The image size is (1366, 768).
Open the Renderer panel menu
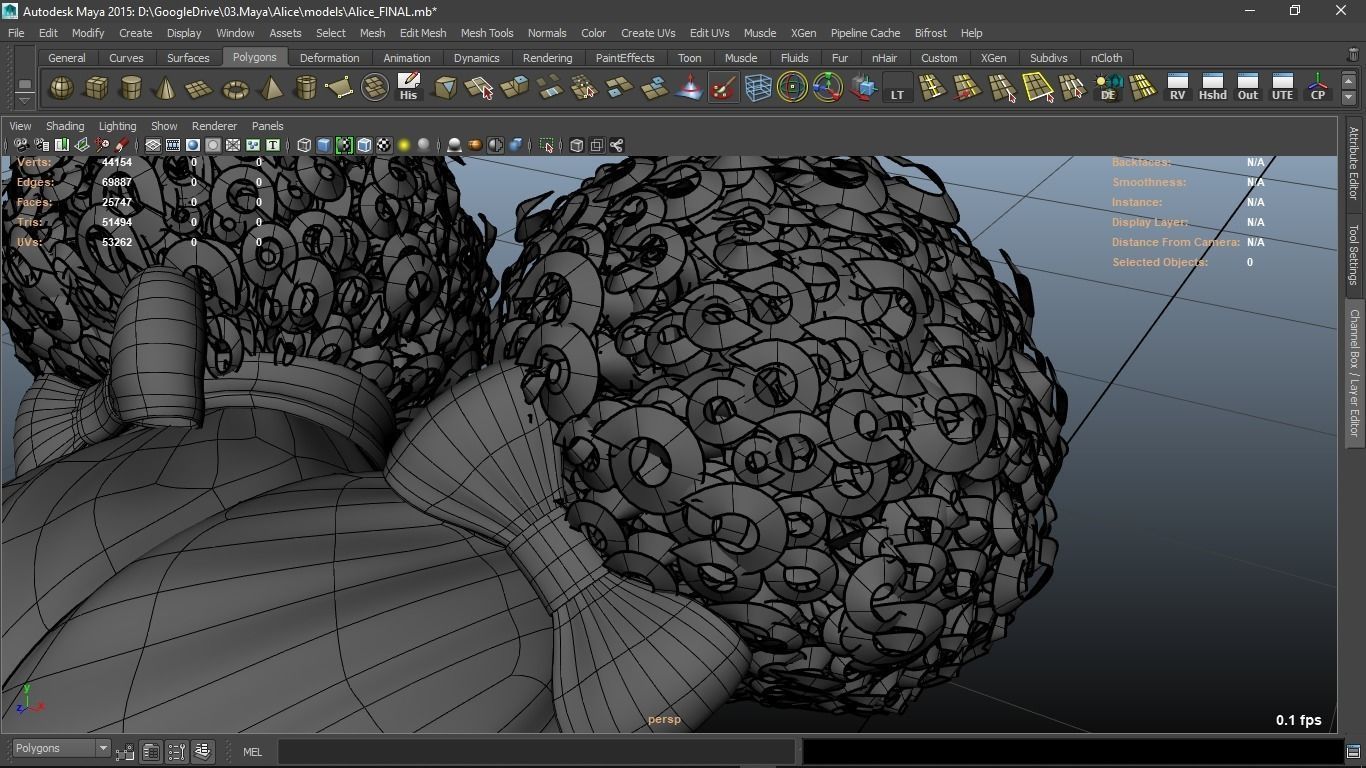click(214, 126)
